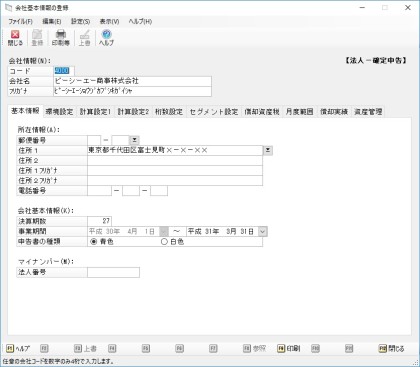Switch to the 資産管理 tab
Viewport: 420px width, 367px height.
point(368,112)
